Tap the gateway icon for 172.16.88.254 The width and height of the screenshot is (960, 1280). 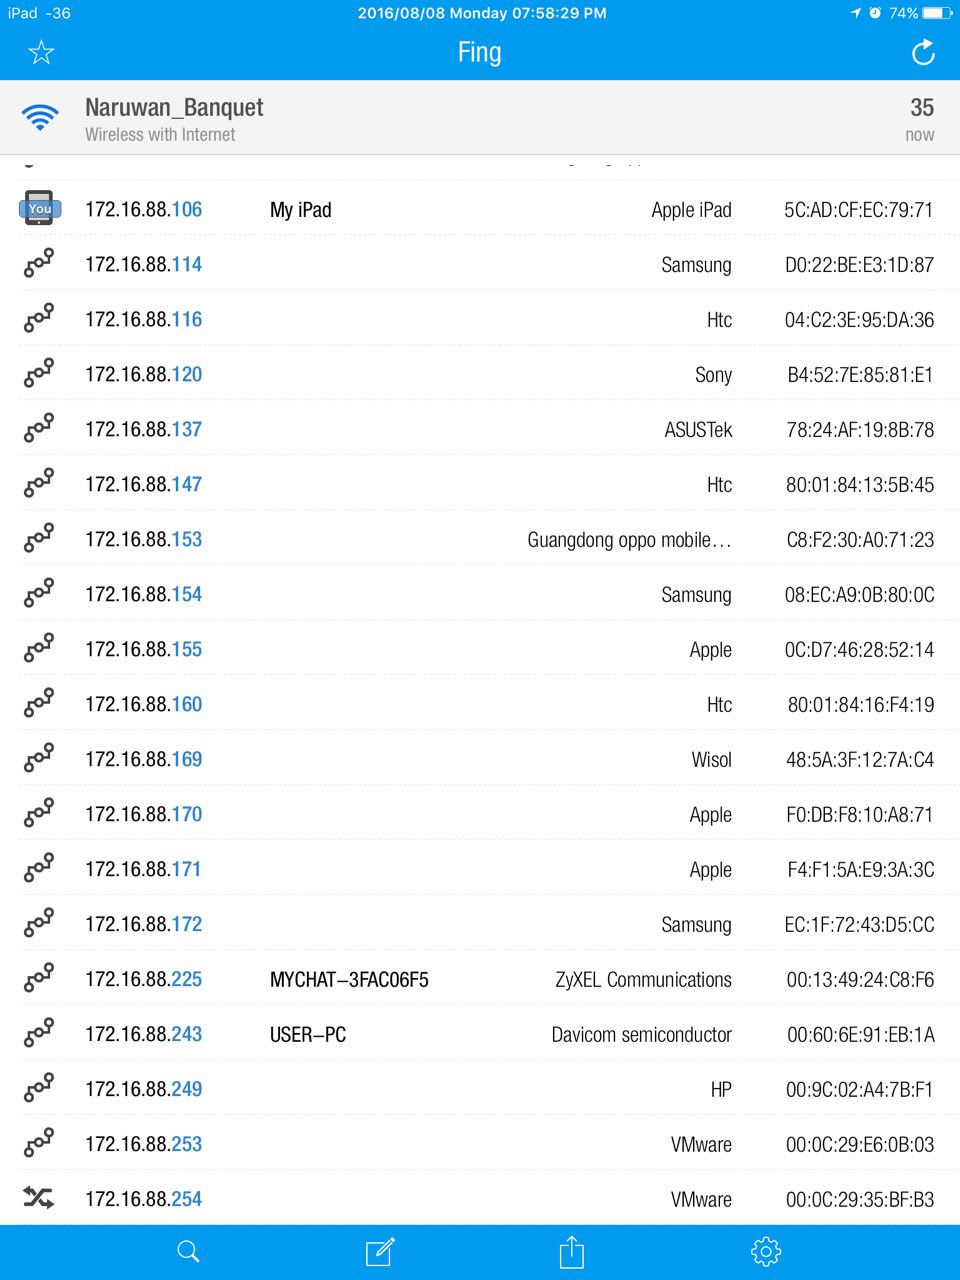coord(39,1197)
